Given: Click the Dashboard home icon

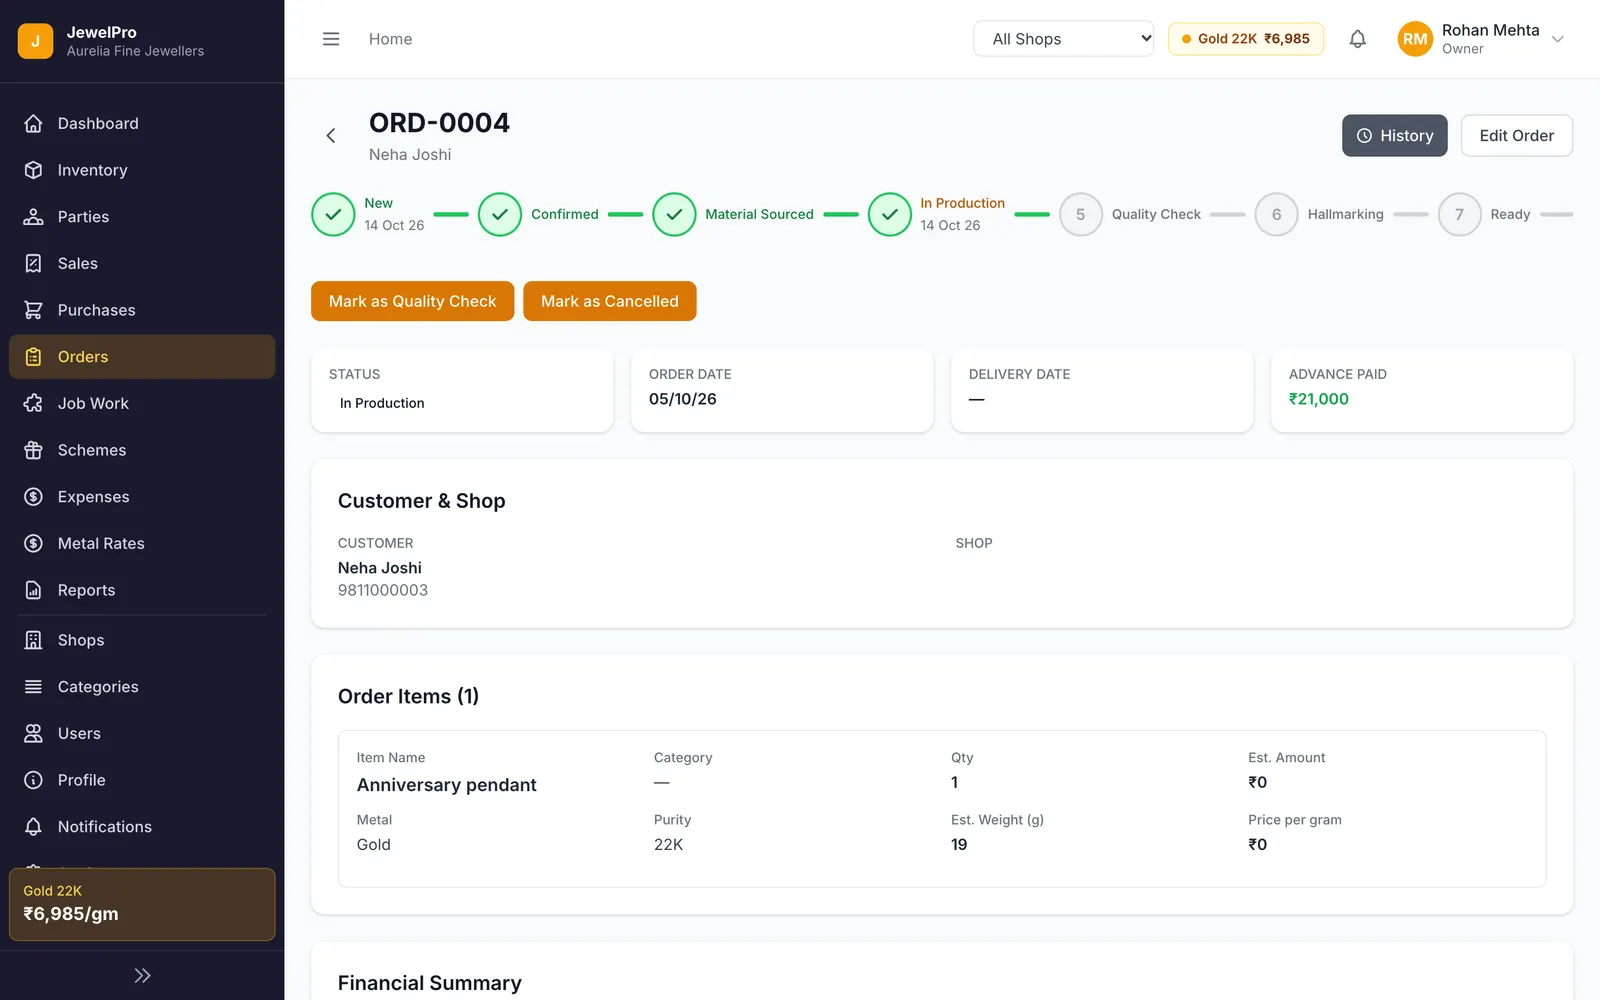Looking at the screenshot, I should tap(33, 123).
